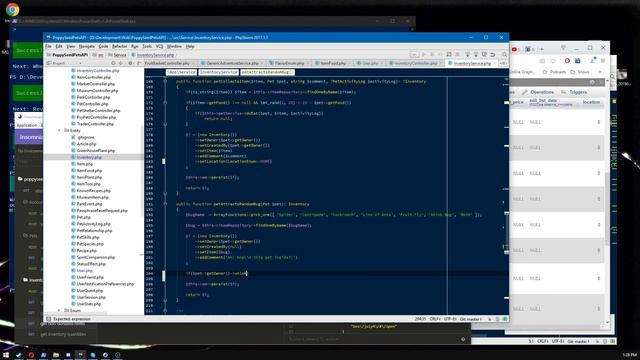Toggle the read-only lock icon in the status bar
Image resolution: width=640 pixels, height=360 pixels.
(489, 319)
